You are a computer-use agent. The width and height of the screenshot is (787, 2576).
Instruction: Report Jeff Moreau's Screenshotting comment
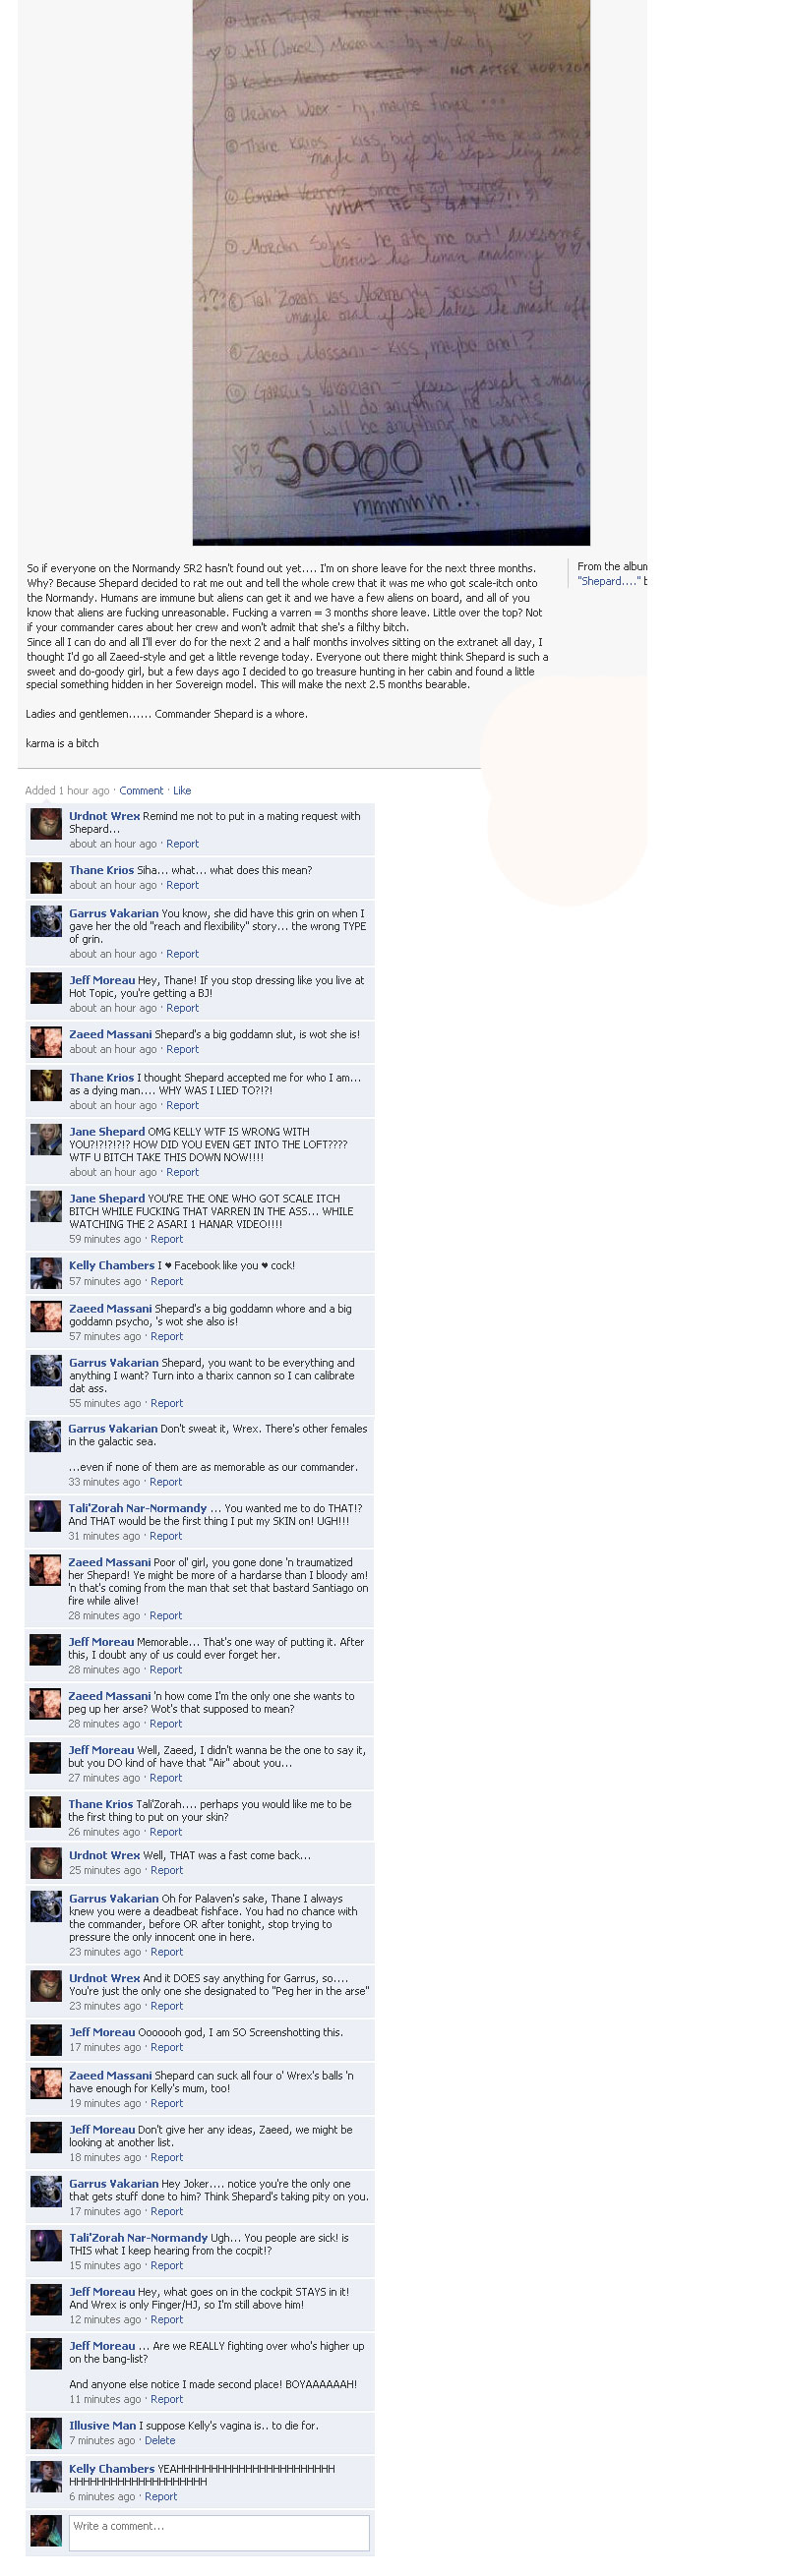pos(166,2047)
